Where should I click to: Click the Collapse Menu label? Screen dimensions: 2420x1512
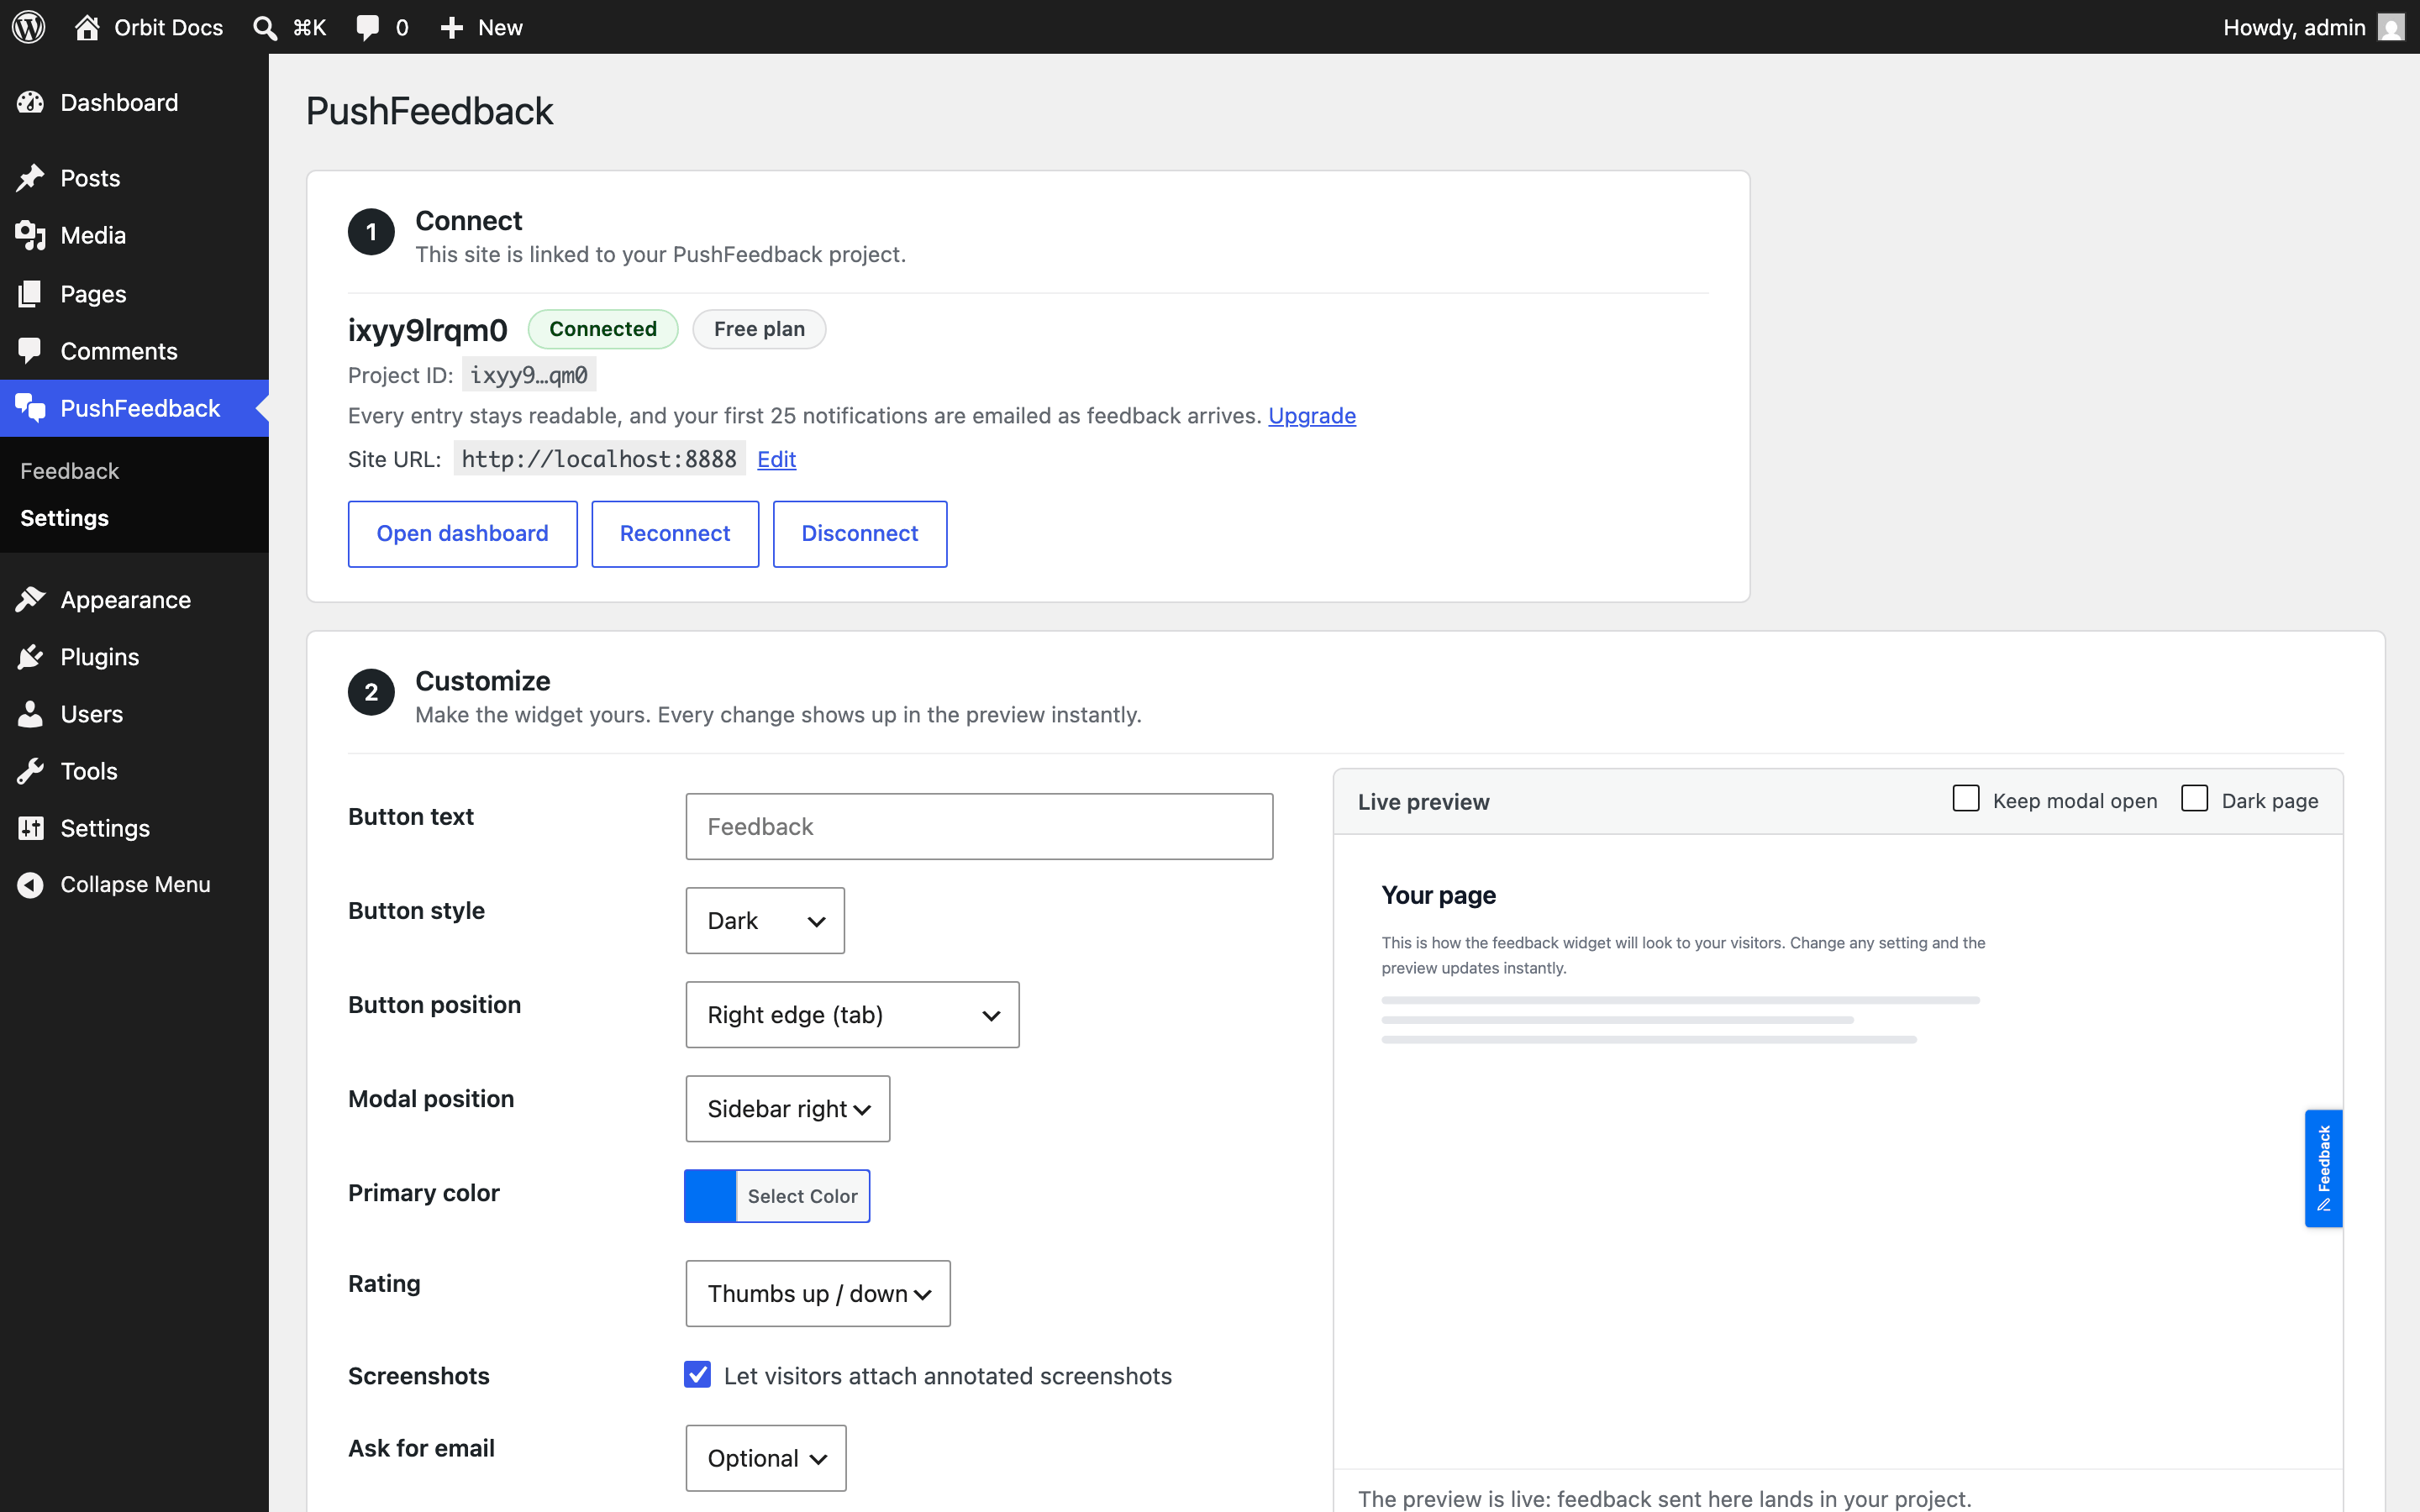pyautogui.click(x=135, y=884)
